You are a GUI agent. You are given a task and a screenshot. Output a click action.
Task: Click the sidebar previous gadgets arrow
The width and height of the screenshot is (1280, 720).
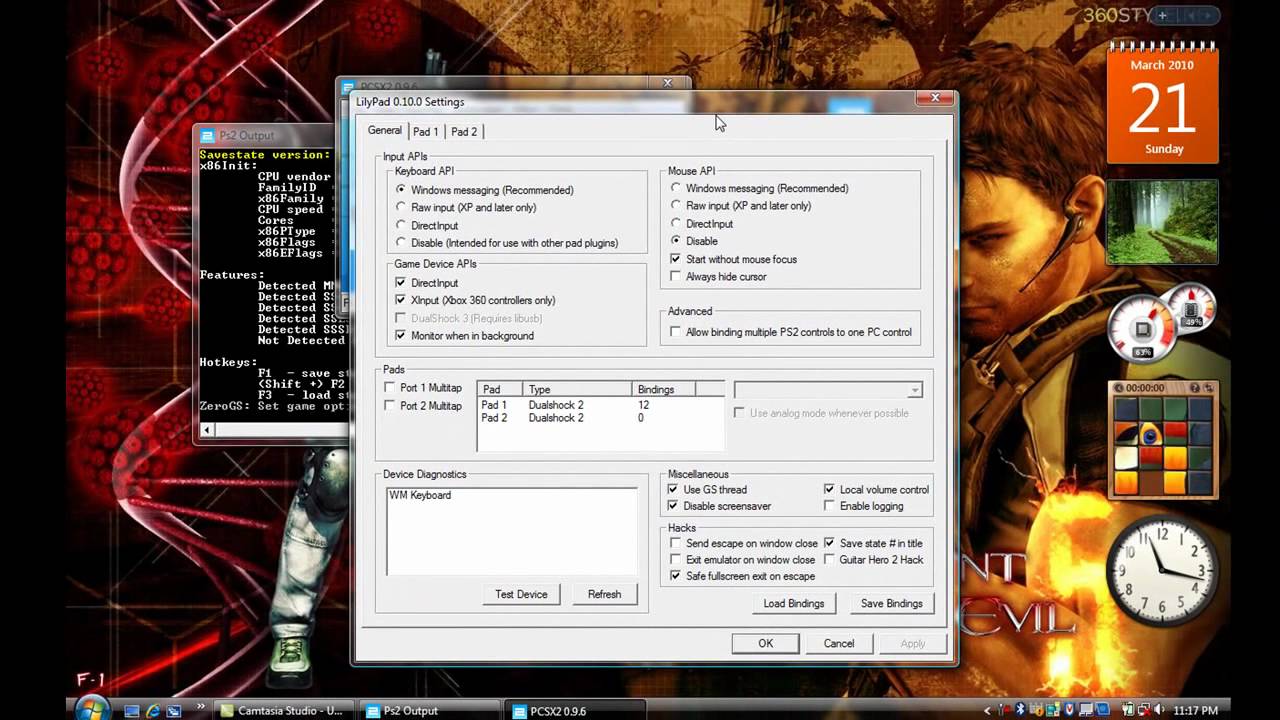(x=1190, y=15)
